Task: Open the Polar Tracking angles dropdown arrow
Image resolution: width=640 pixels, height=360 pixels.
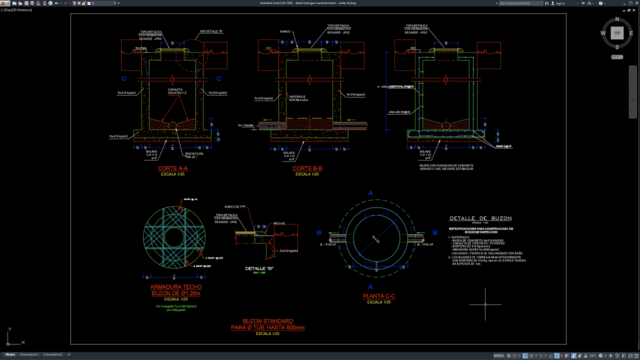Action: pos(536,356)
